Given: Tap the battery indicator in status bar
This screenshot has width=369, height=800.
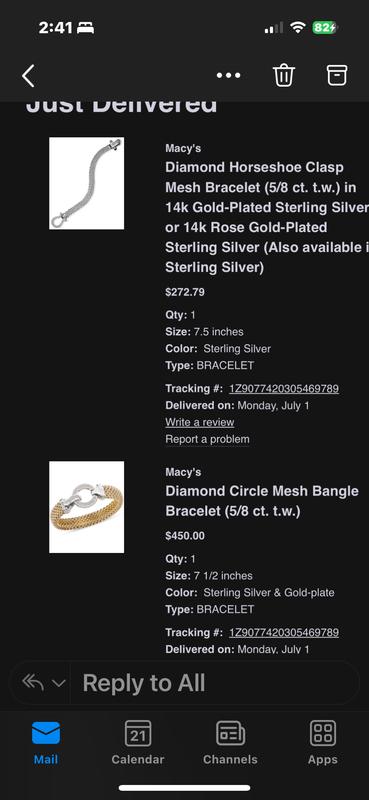Looking at the screenshot, I should [x=325, y=28].
